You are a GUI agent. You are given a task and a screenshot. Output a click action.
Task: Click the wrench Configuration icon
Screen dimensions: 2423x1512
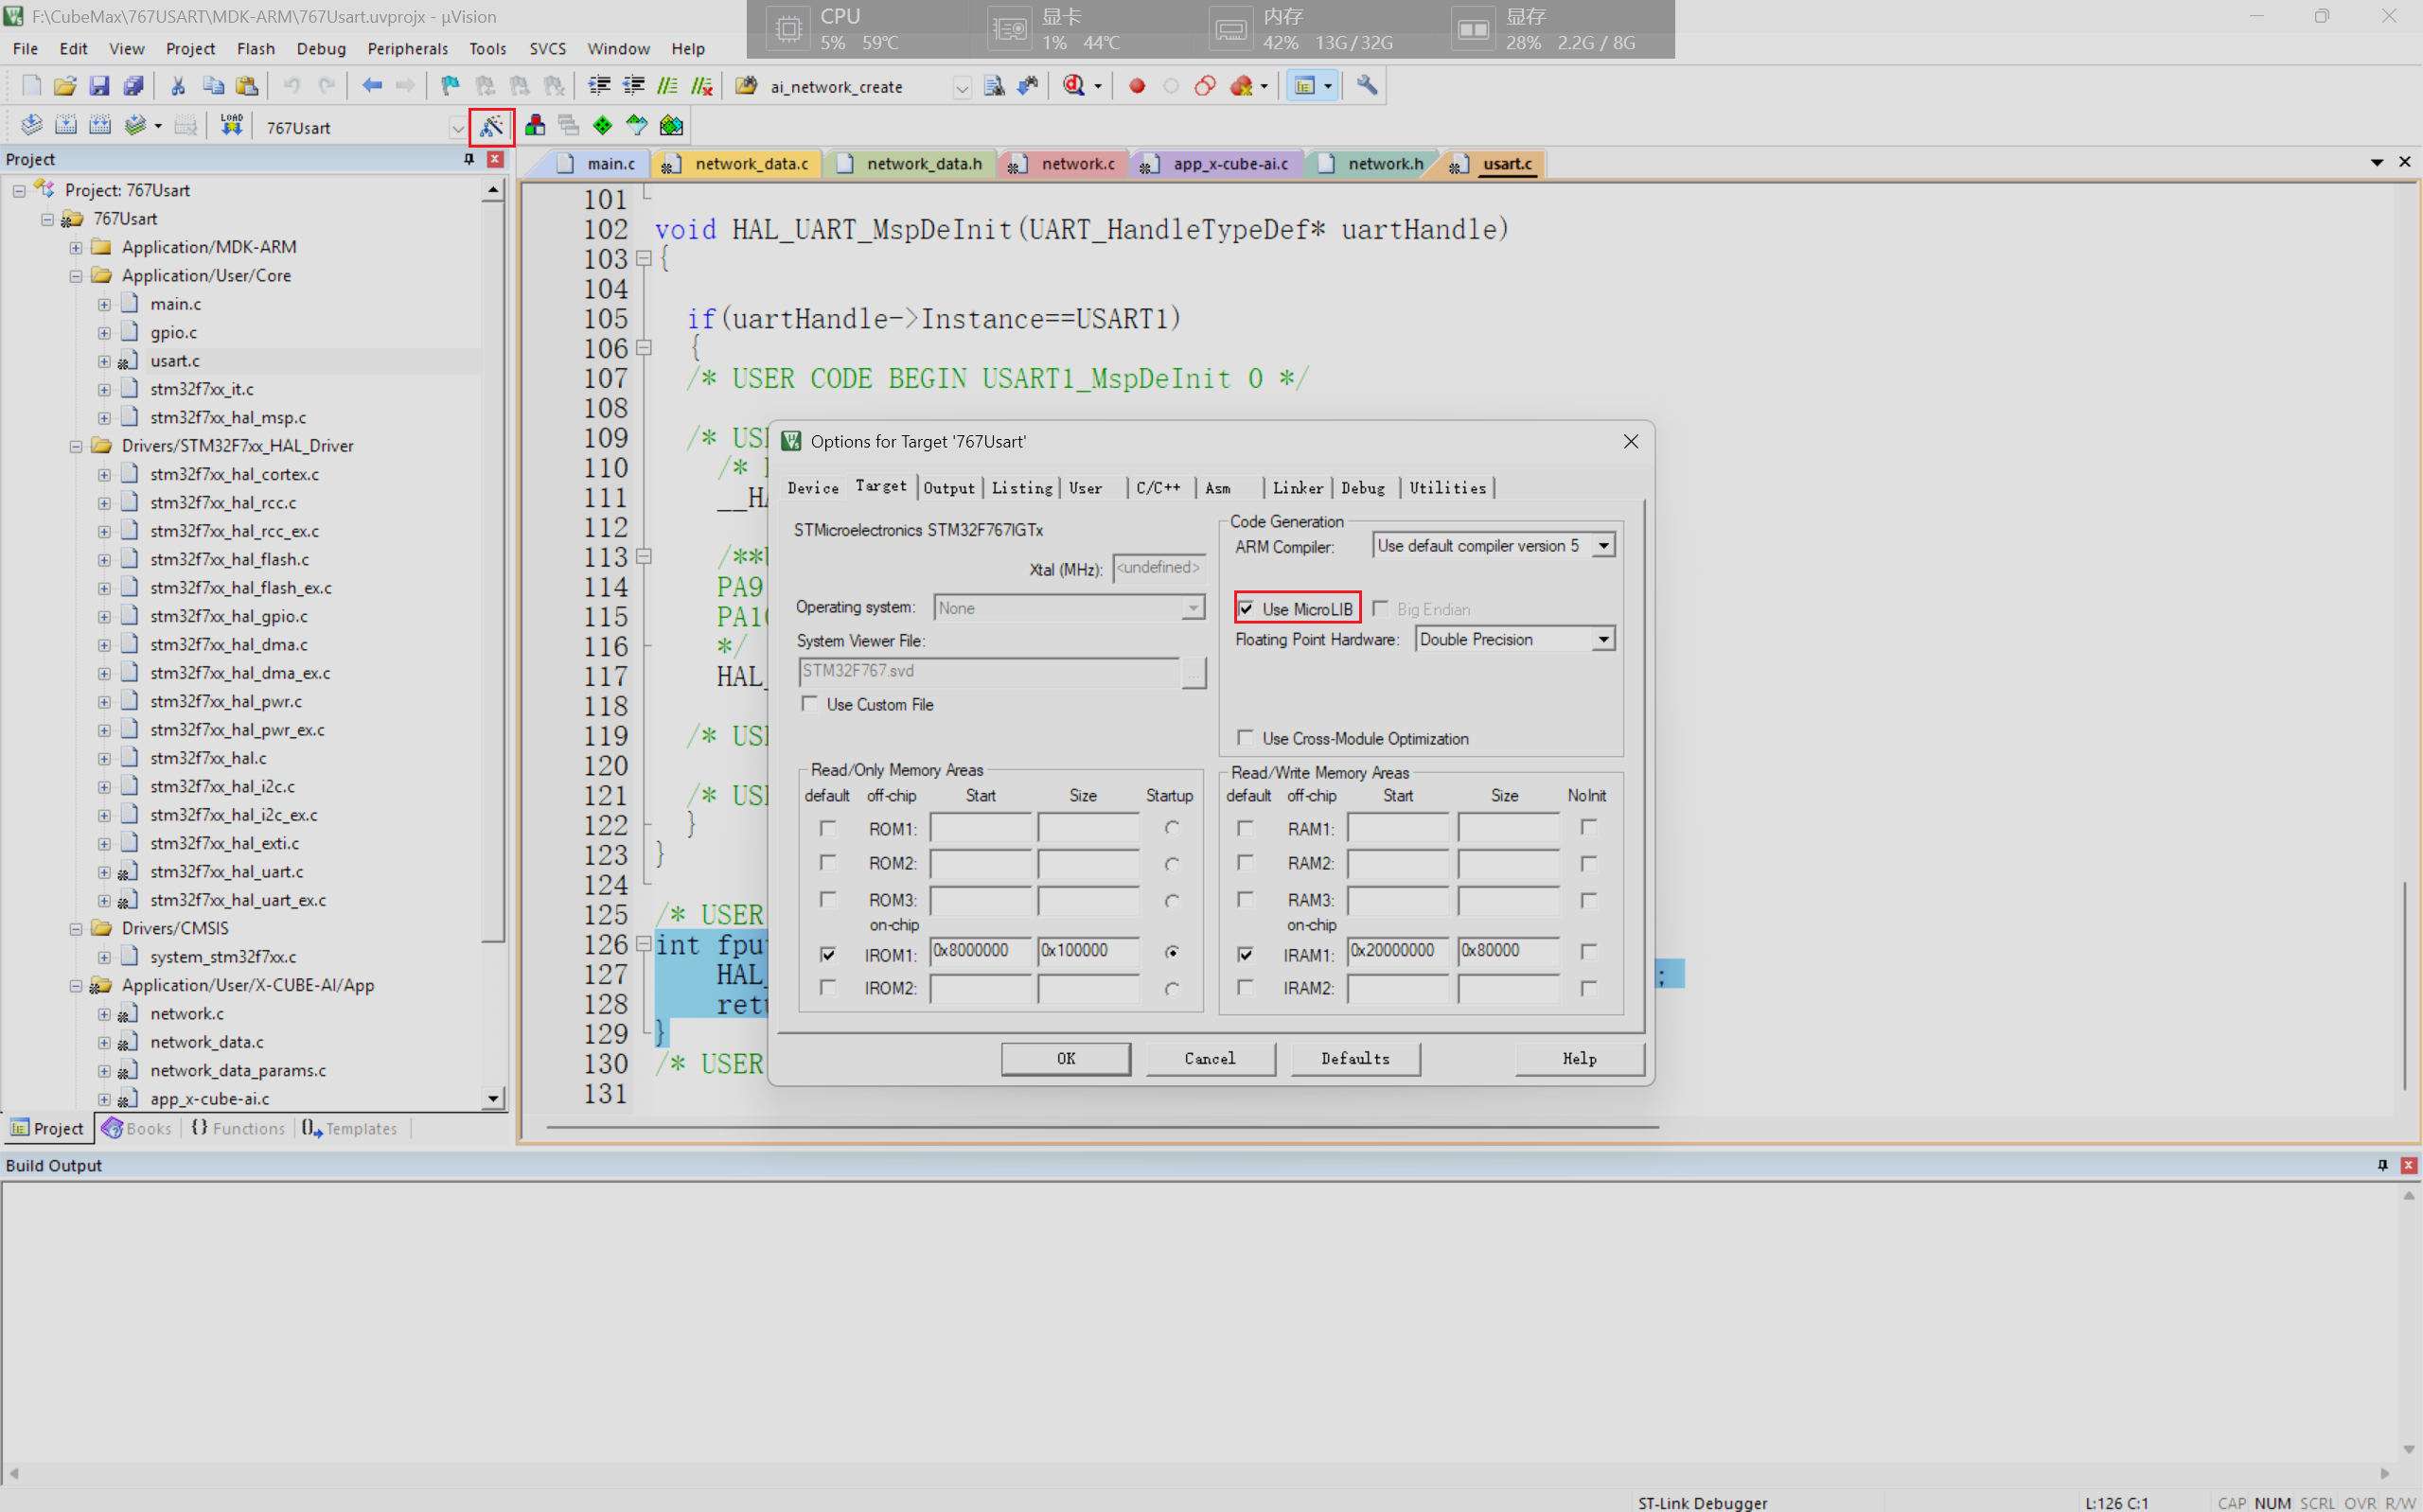1367,86
